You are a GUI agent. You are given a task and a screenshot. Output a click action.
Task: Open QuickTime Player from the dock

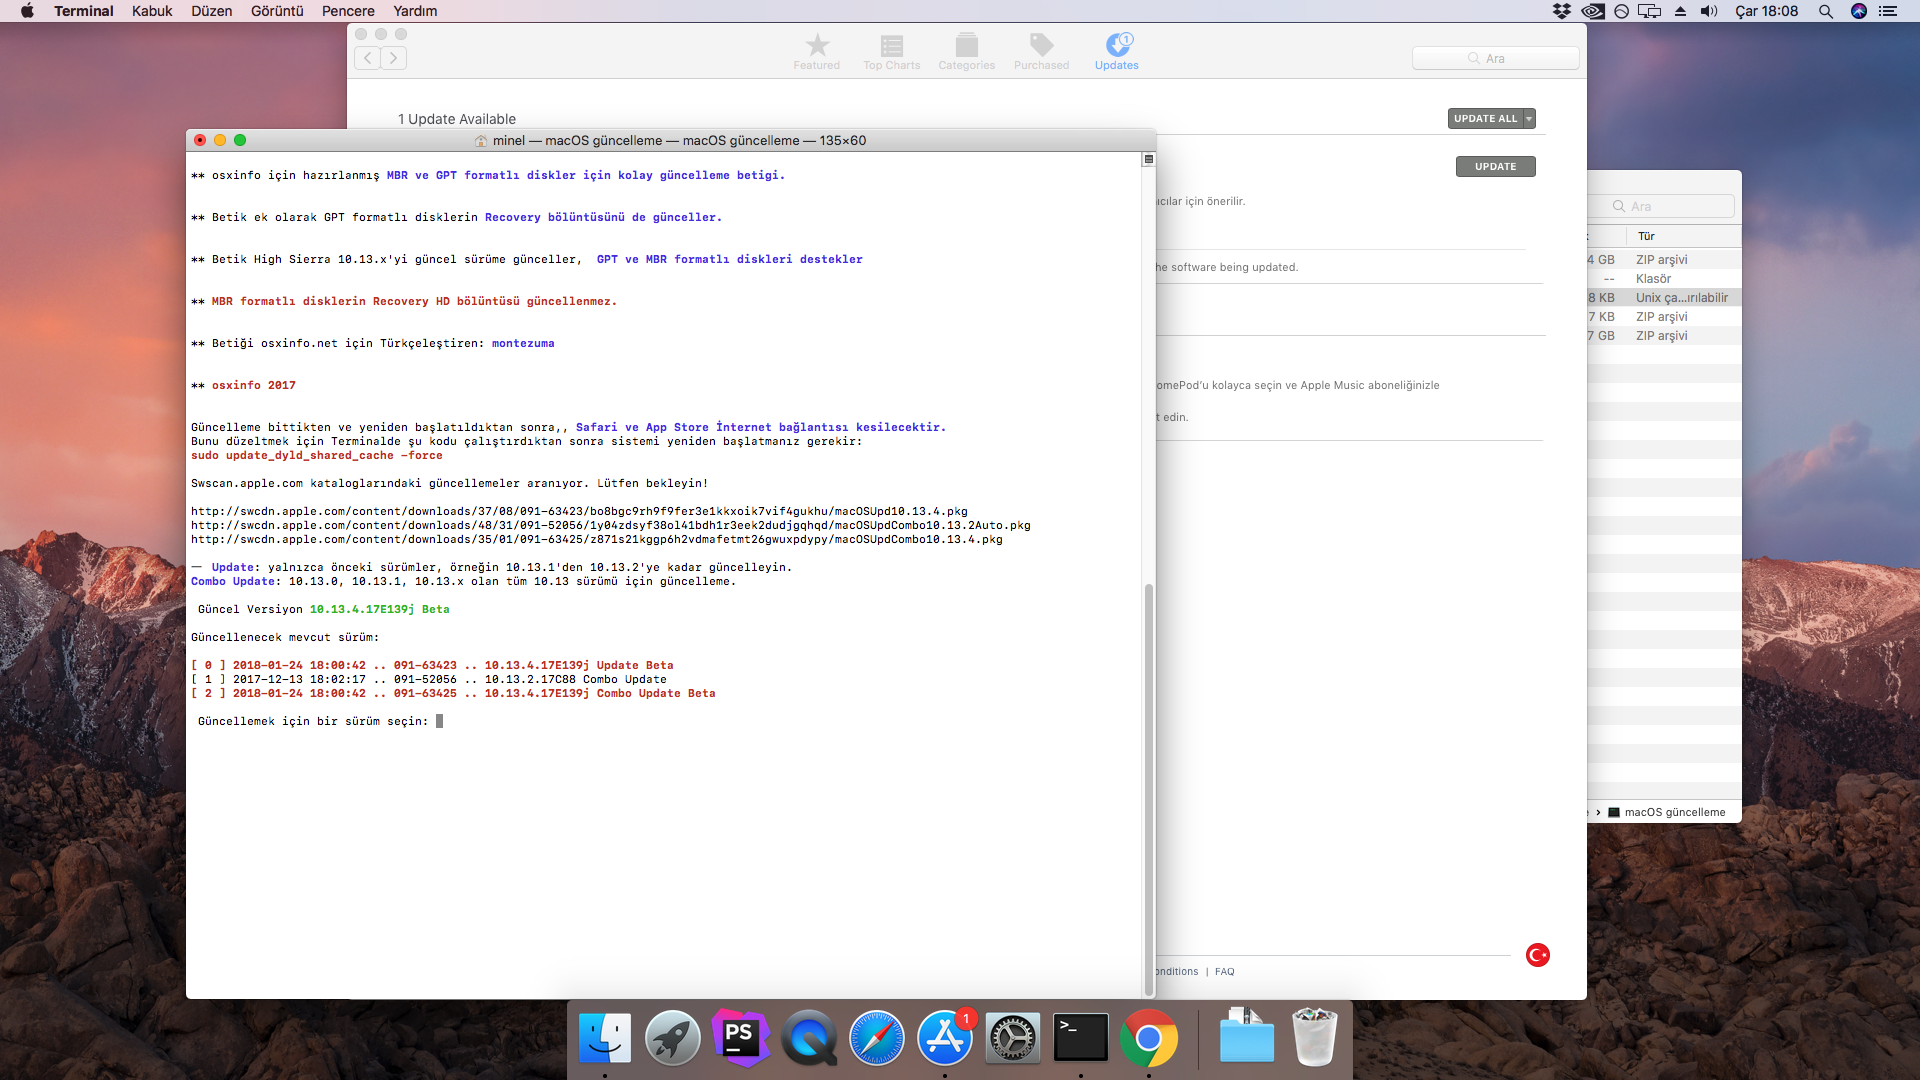click(808, 1038)
